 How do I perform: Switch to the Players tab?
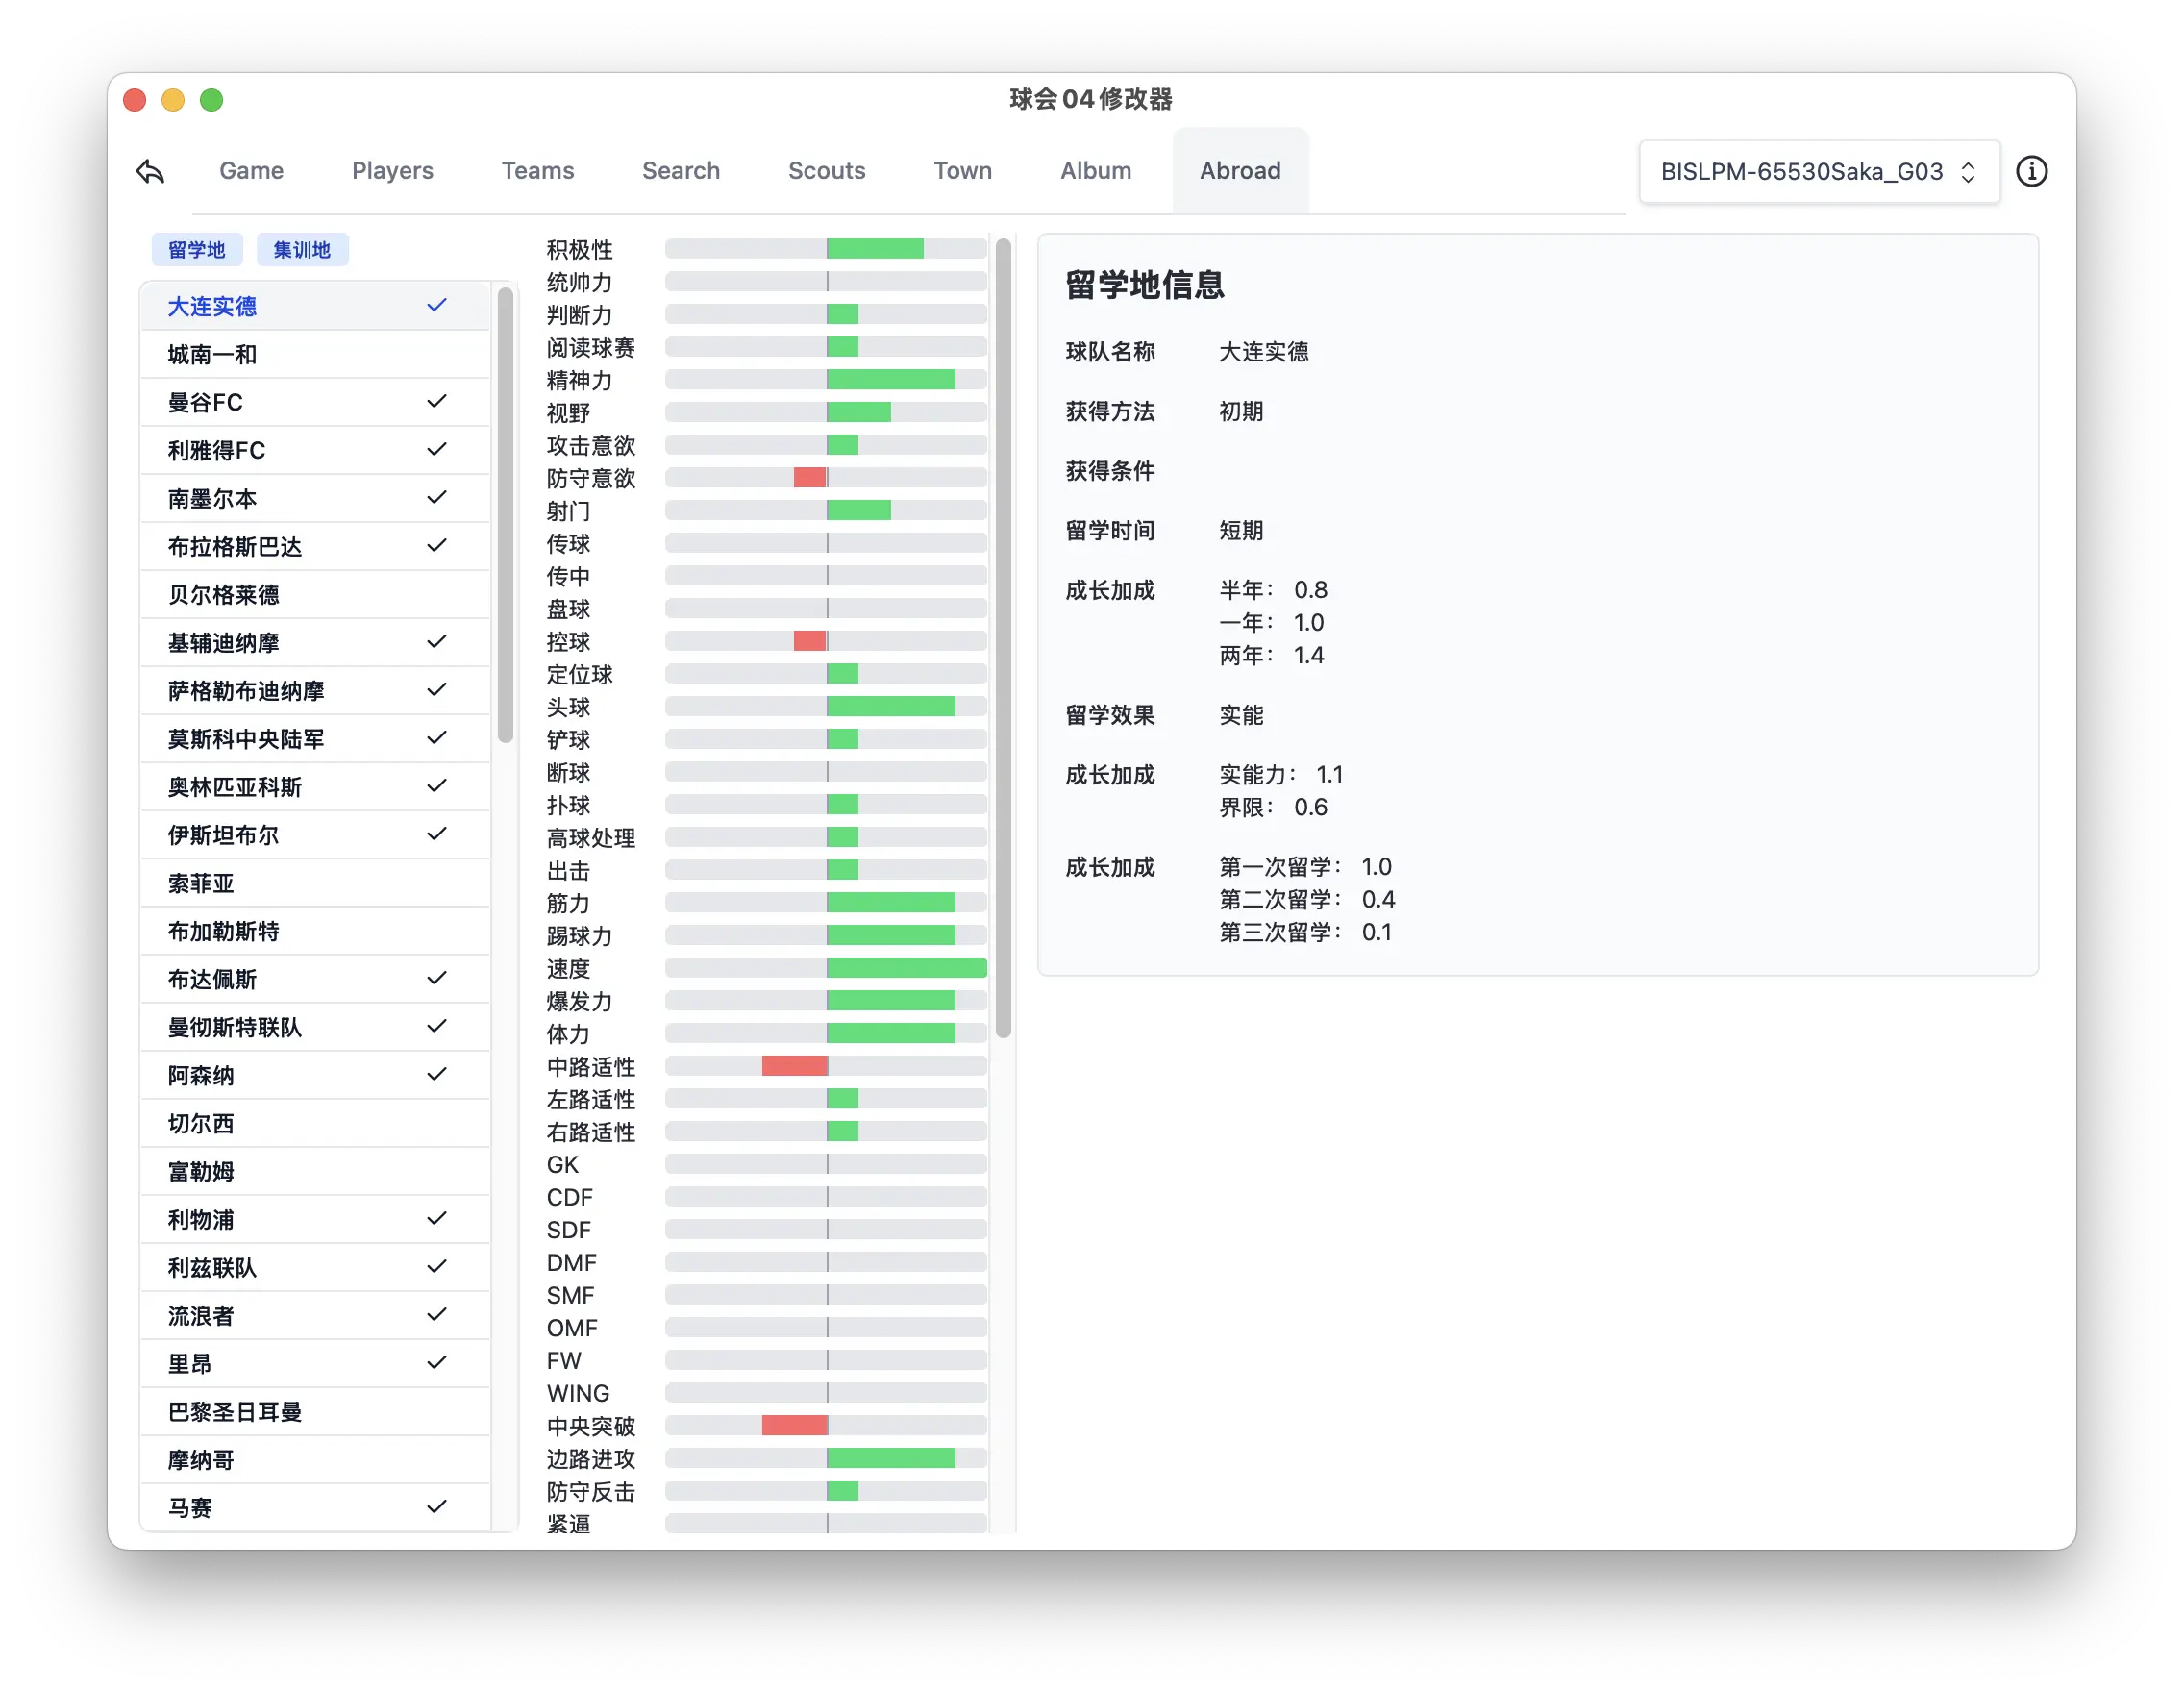(x=392, y=171)
